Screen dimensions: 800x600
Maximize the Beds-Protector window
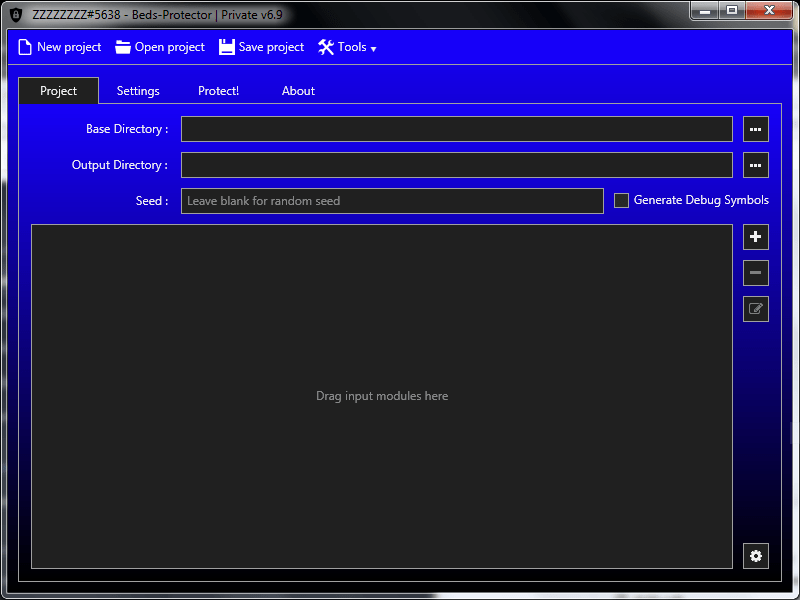(732, 11)
